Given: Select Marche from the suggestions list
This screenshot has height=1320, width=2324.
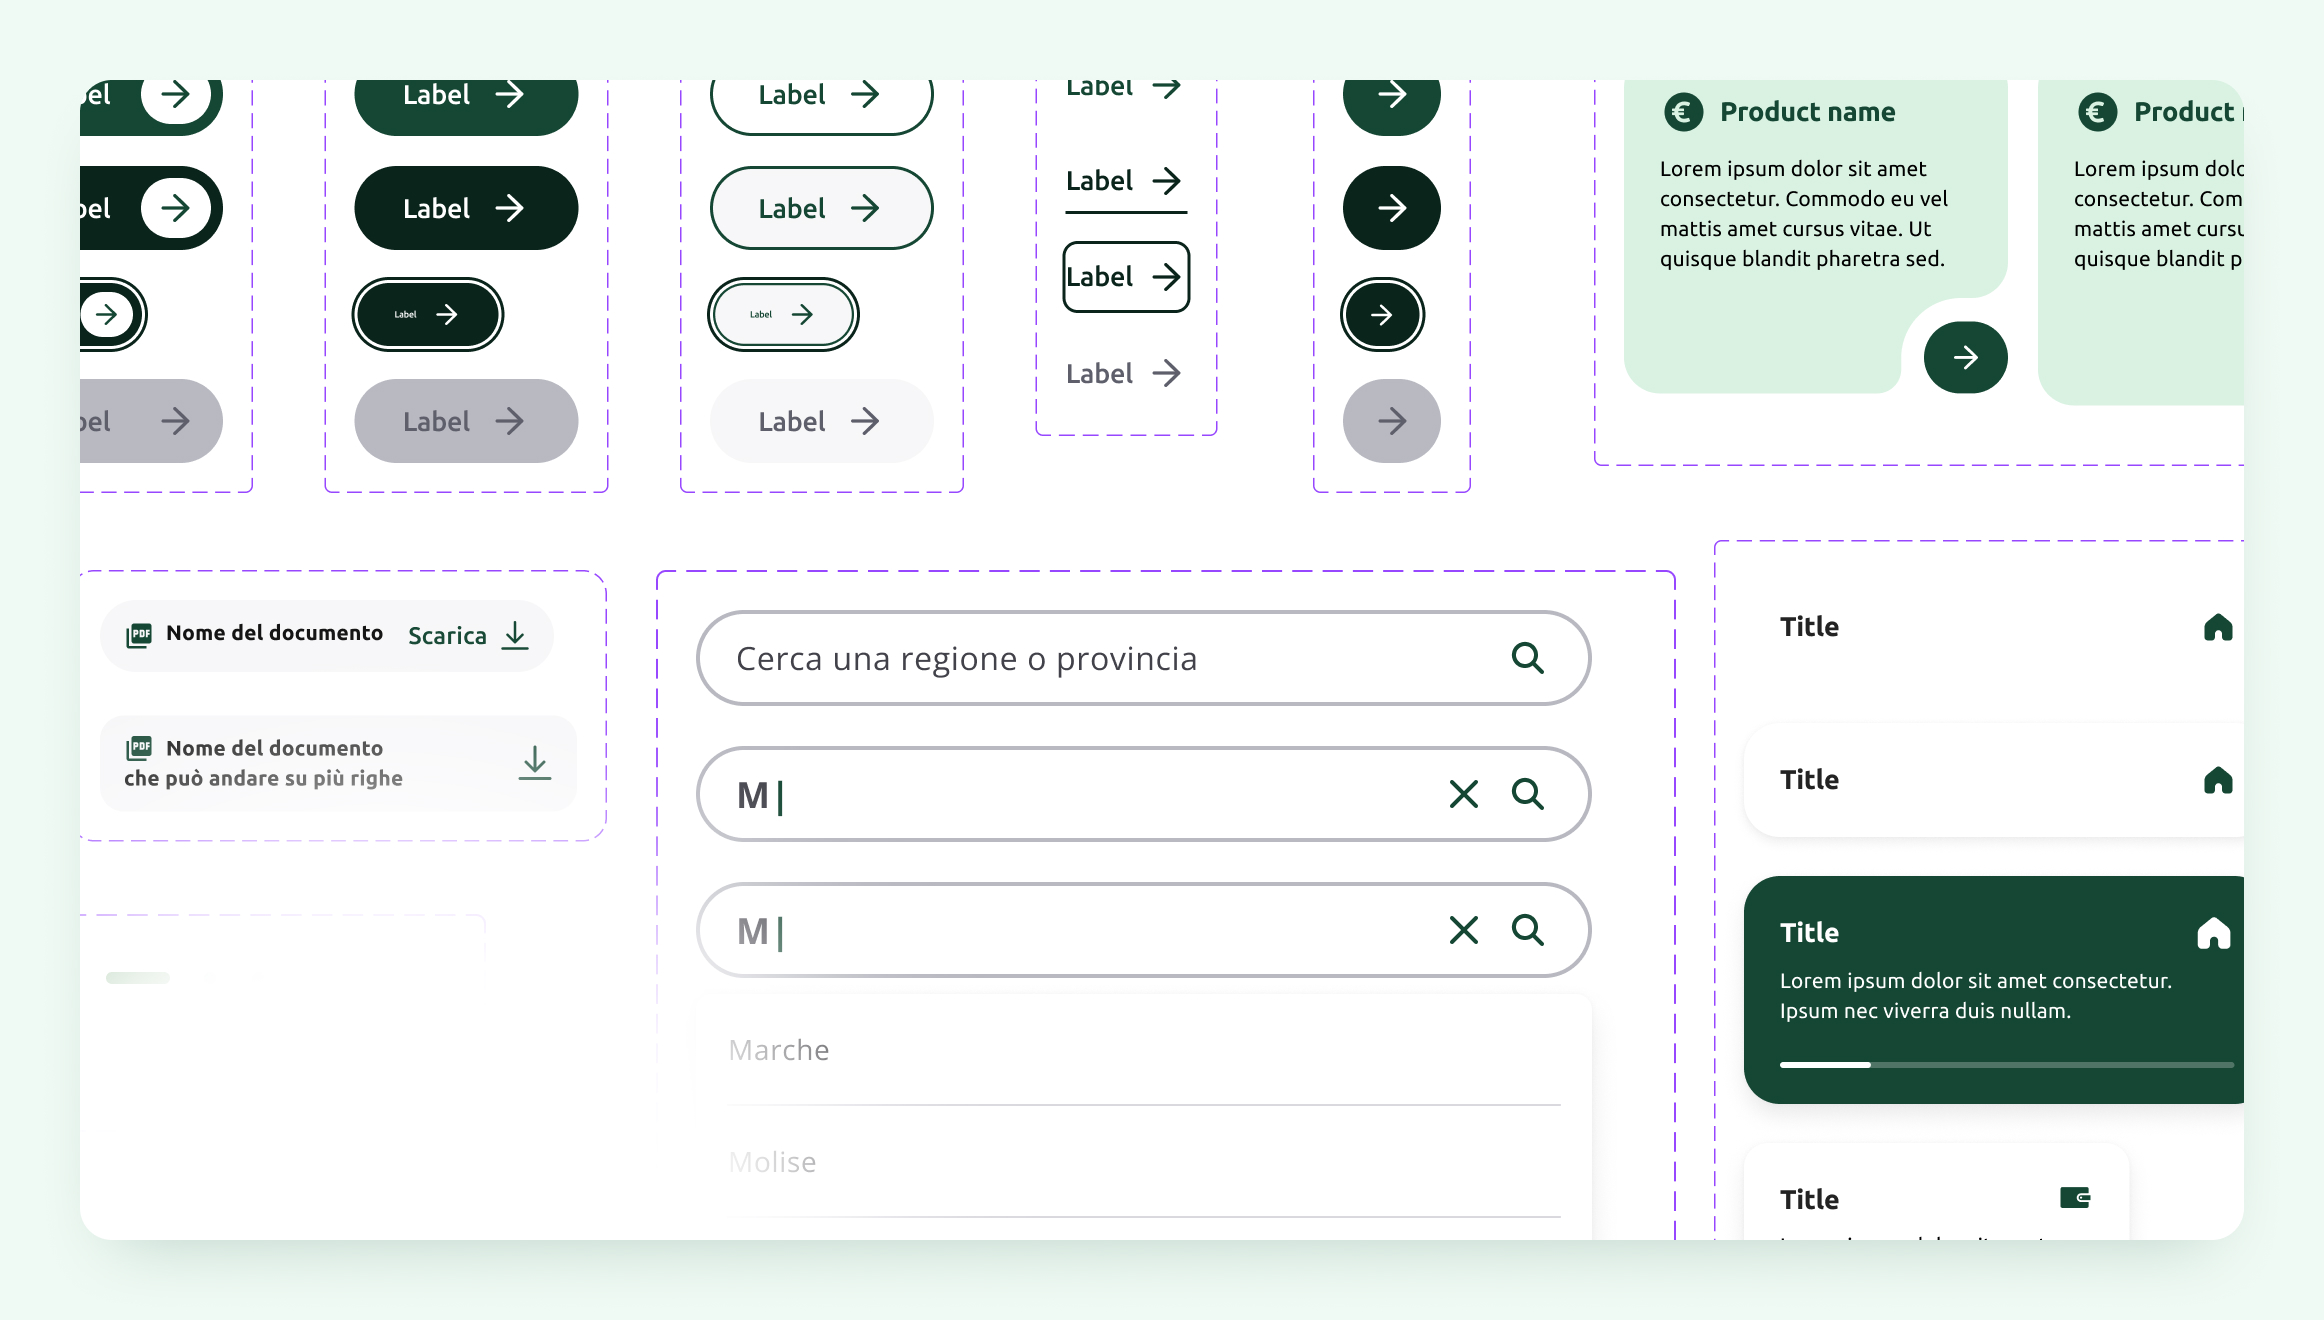Looking at the screenshot, I should click(x=1144, y=1050).
